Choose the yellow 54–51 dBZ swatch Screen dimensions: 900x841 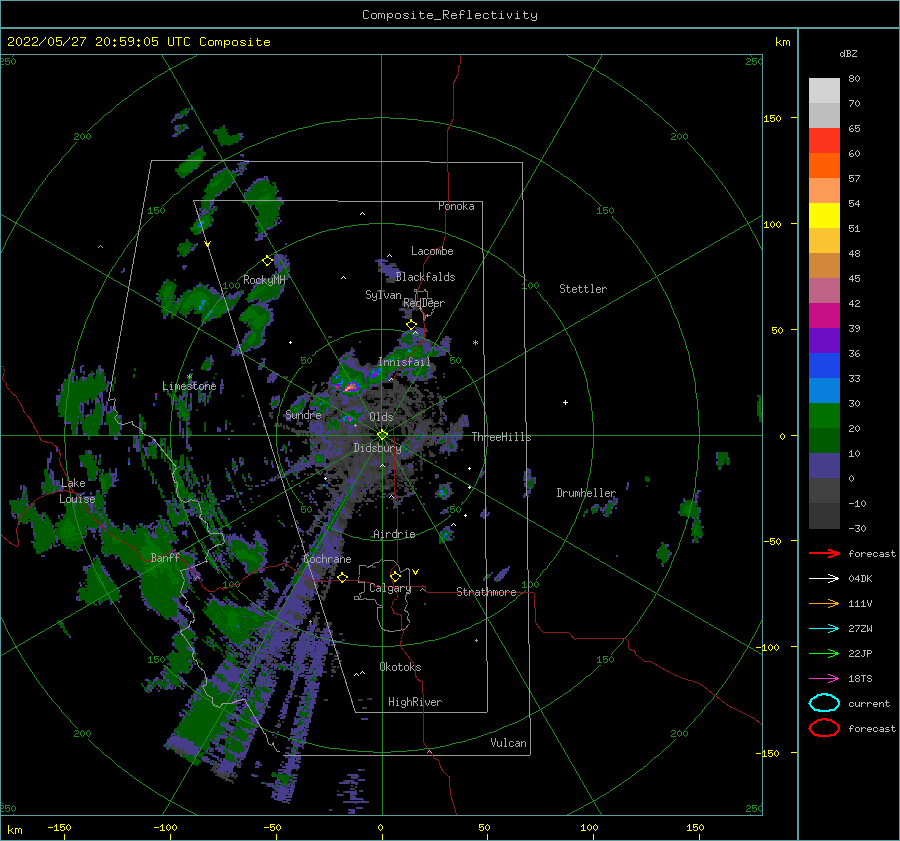tap(824, 215)
